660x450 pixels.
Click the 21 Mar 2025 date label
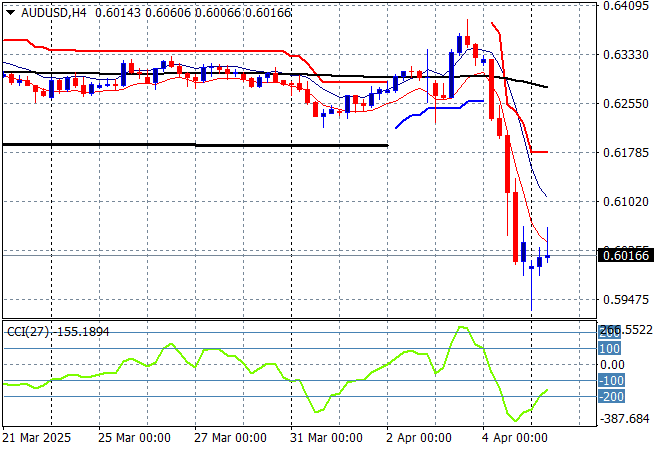click(37, 438)
